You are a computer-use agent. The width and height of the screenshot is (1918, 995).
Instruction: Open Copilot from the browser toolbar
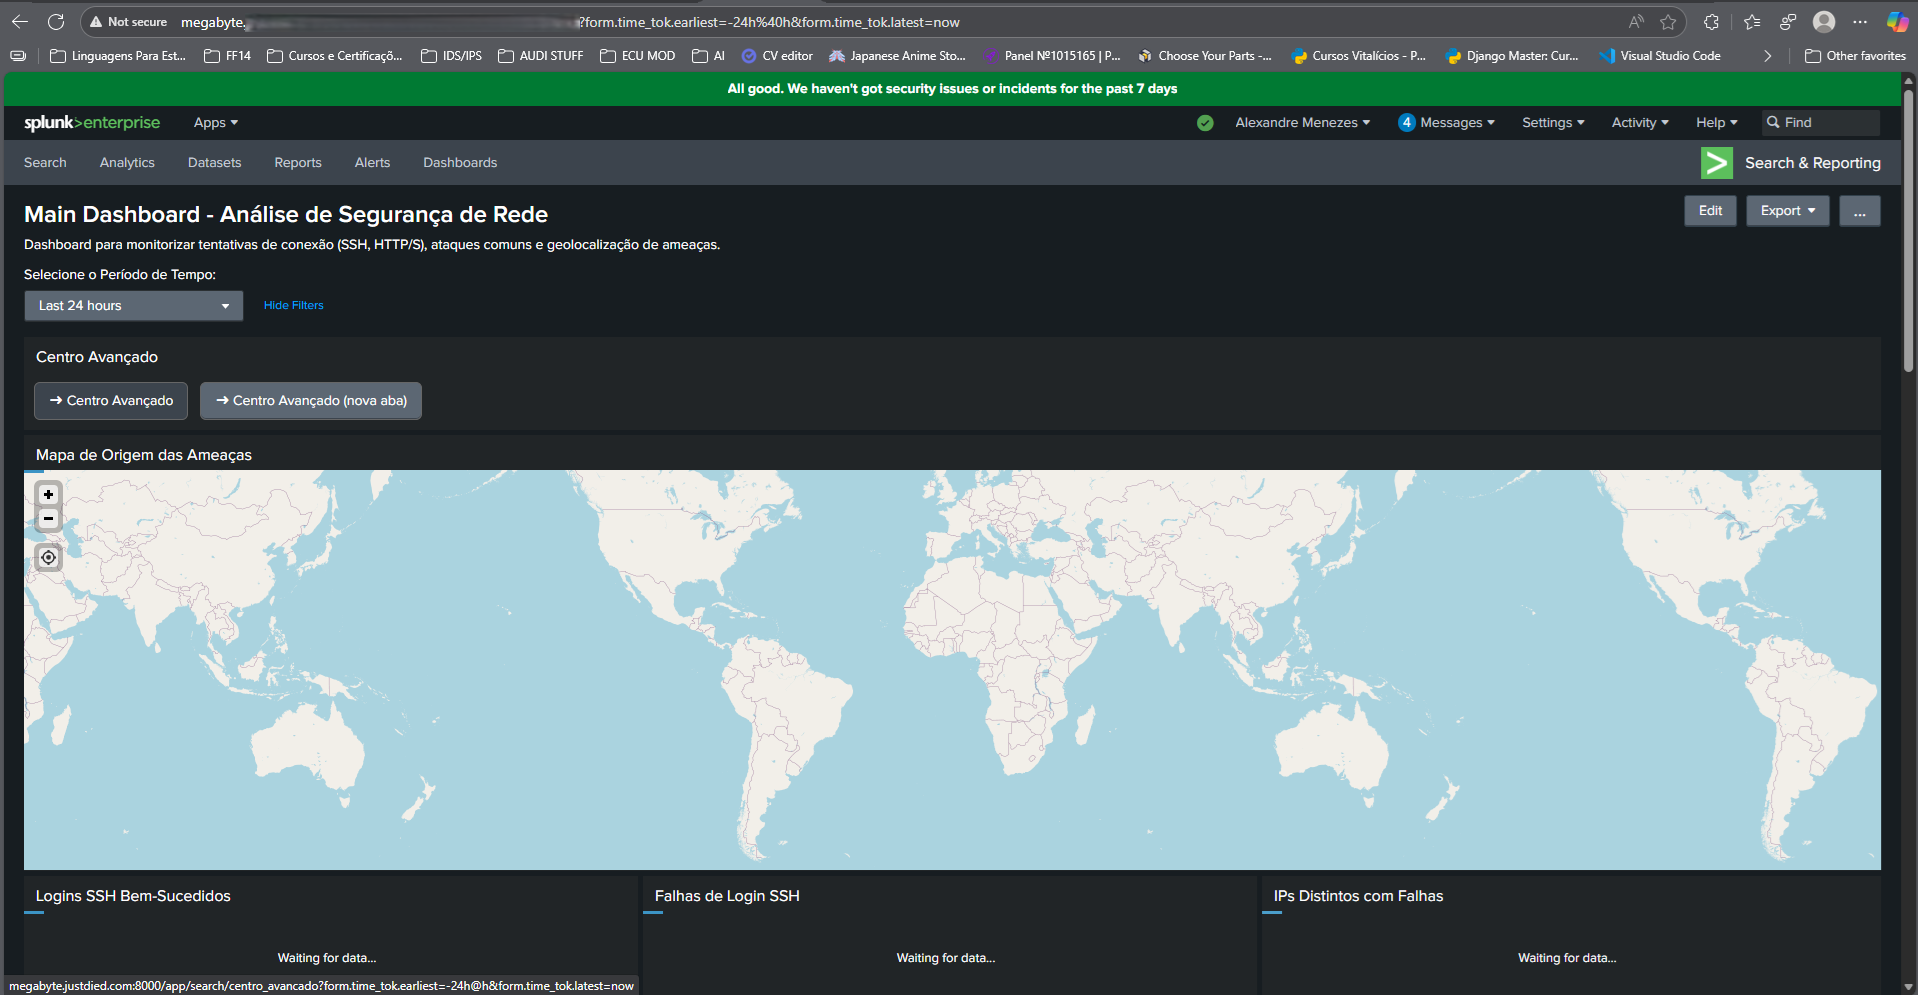pyautogui.click(x=1898, y=21)
